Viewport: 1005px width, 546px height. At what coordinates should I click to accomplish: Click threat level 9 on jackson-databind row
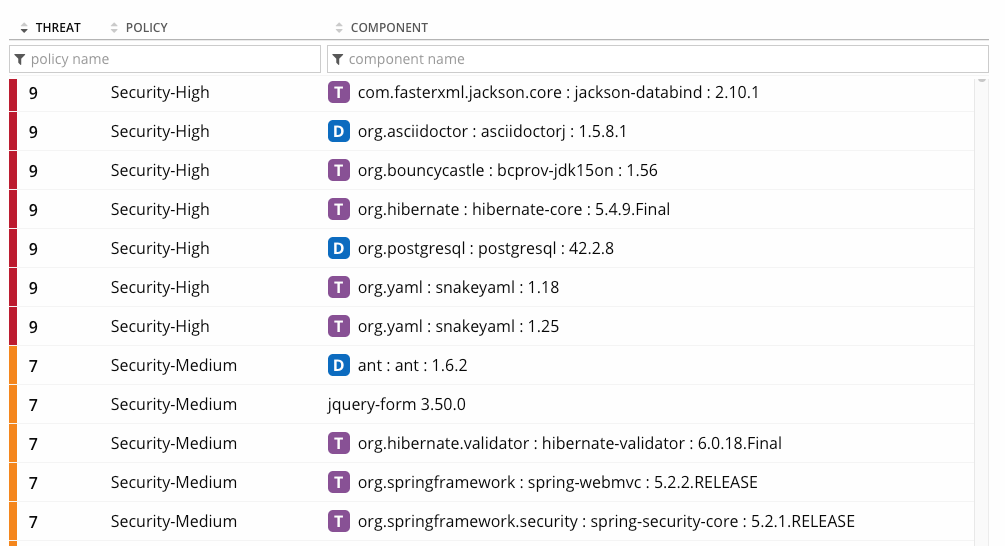(x=33, y=93)
